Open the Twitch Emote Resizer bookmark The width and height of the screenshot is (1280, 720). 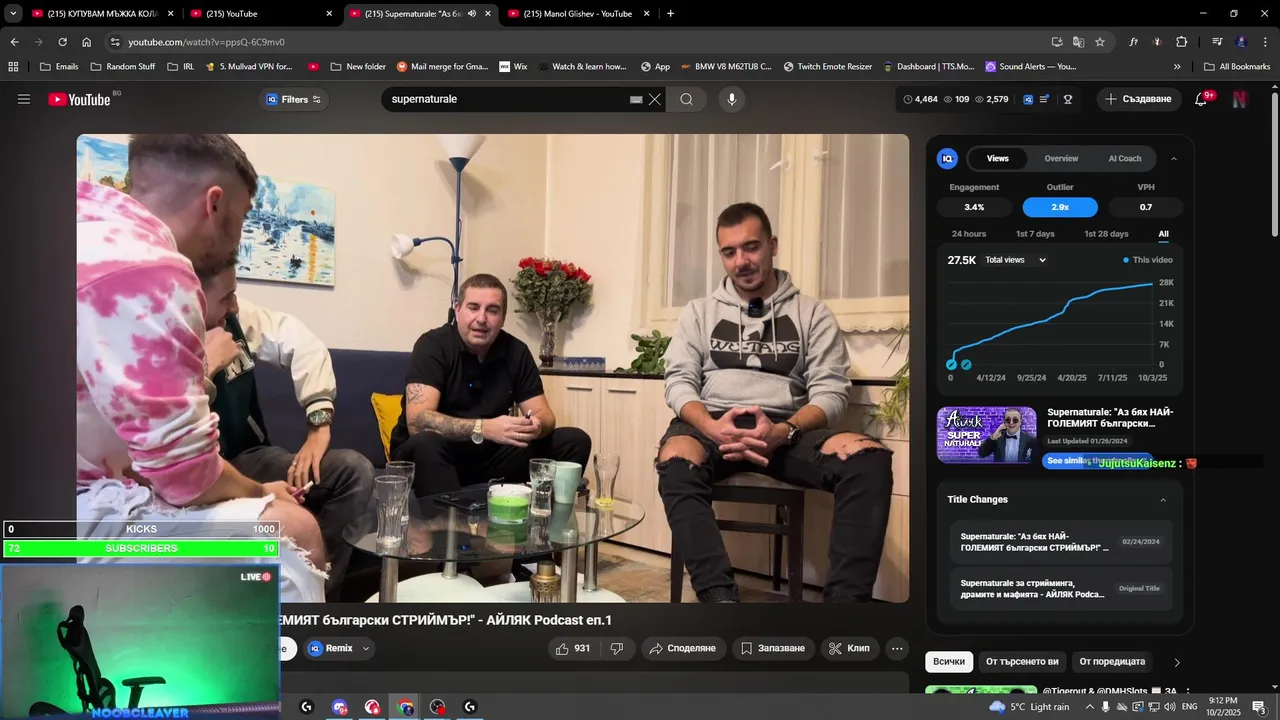[828, 67]
